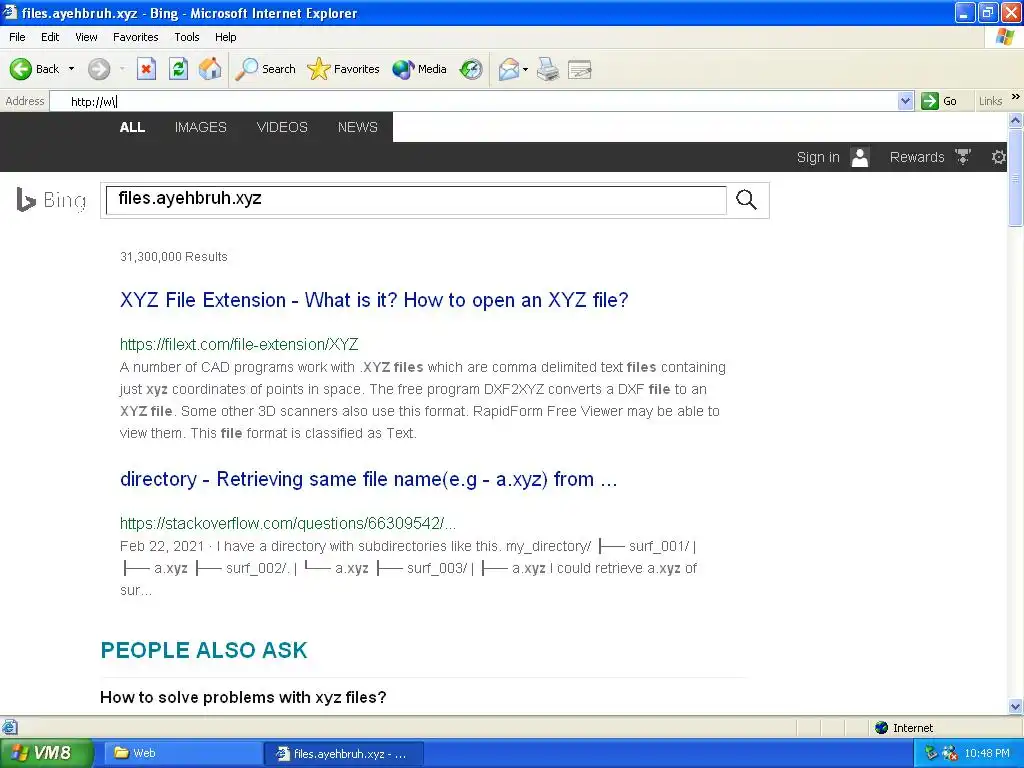The width and height of the screenshot is (1024, 768).
Task: Stop page loading with red X icon
Action: coord(146,69)
